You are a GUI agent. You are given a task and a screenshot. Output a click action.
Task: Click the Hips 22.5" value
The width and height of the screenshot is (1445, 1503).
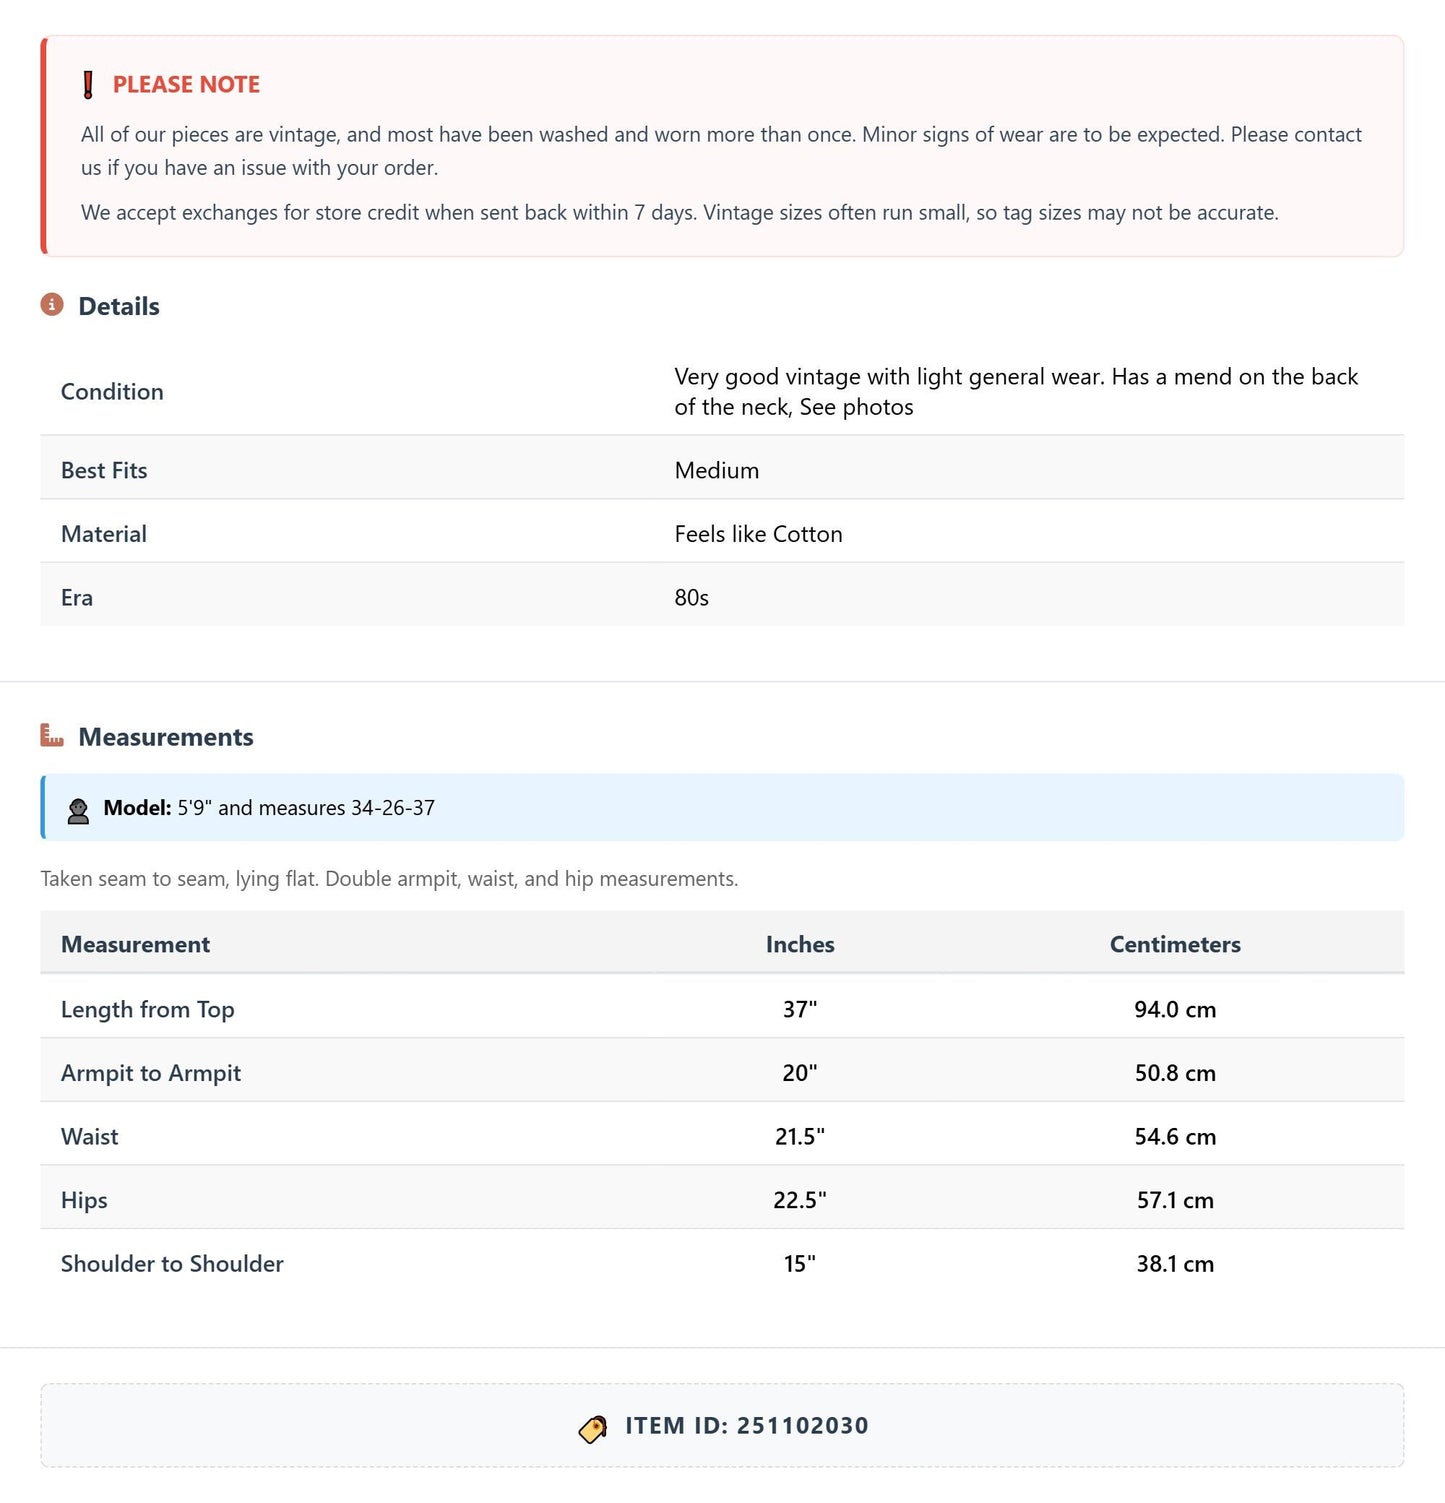pyautogui.click(x=800, y=1200)
